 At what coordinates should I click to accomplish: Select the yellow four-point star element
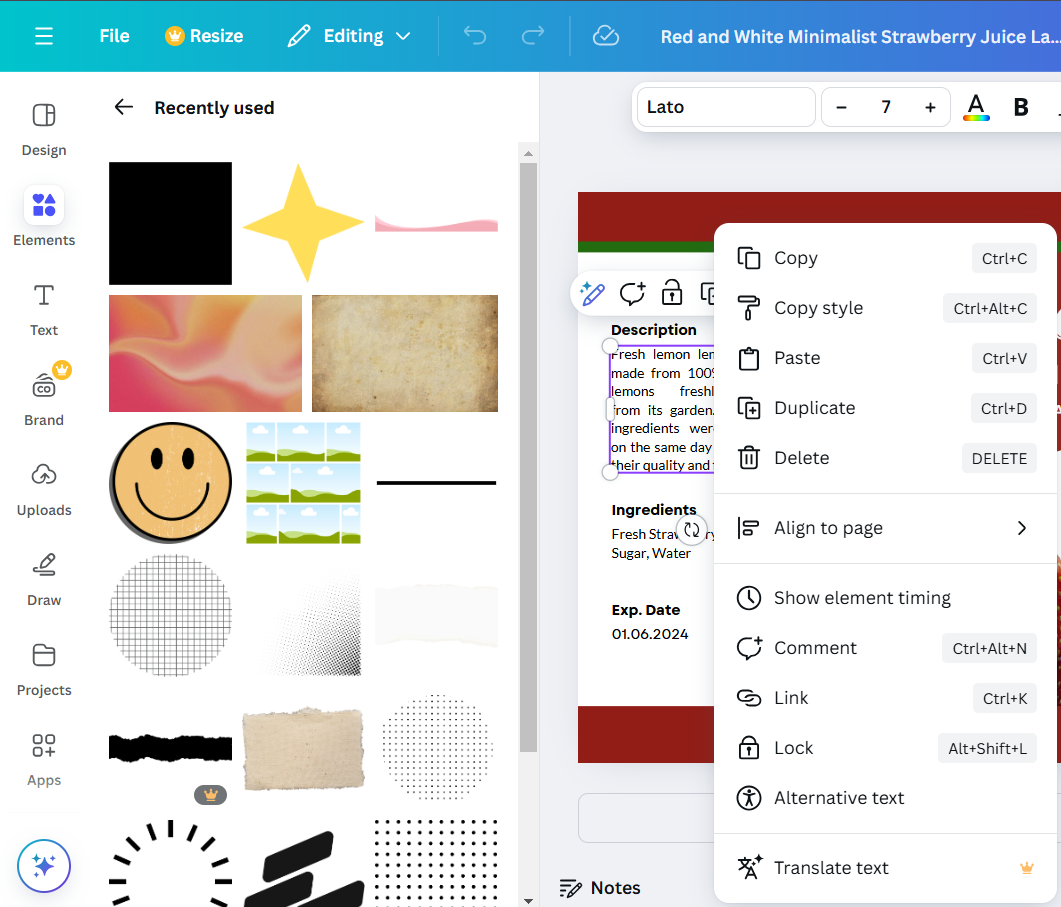point(303,223)
